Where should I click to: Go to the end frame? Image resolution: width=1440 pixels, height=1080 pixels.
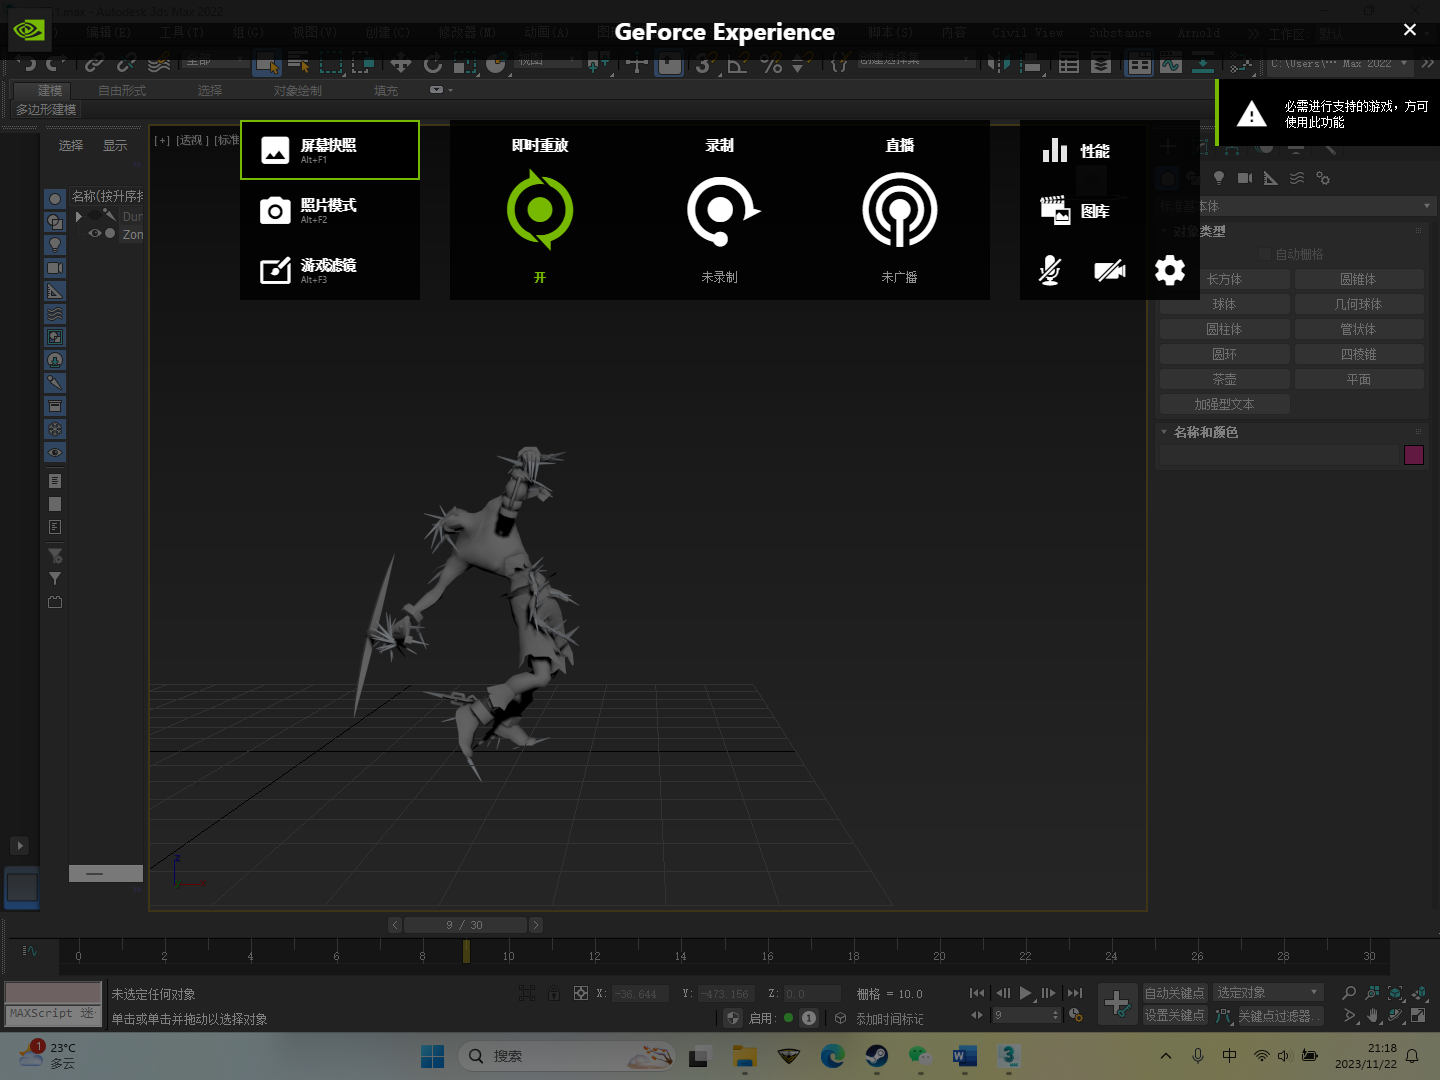[1075, 993]
